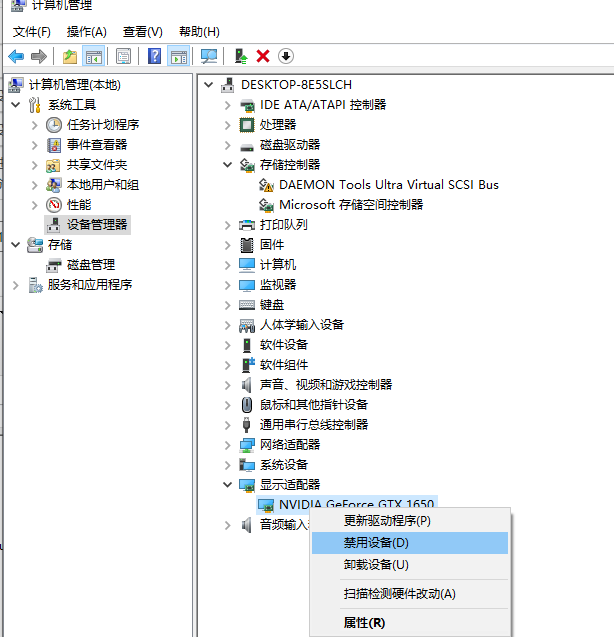Select the 处理器 category label

point(278,125)
